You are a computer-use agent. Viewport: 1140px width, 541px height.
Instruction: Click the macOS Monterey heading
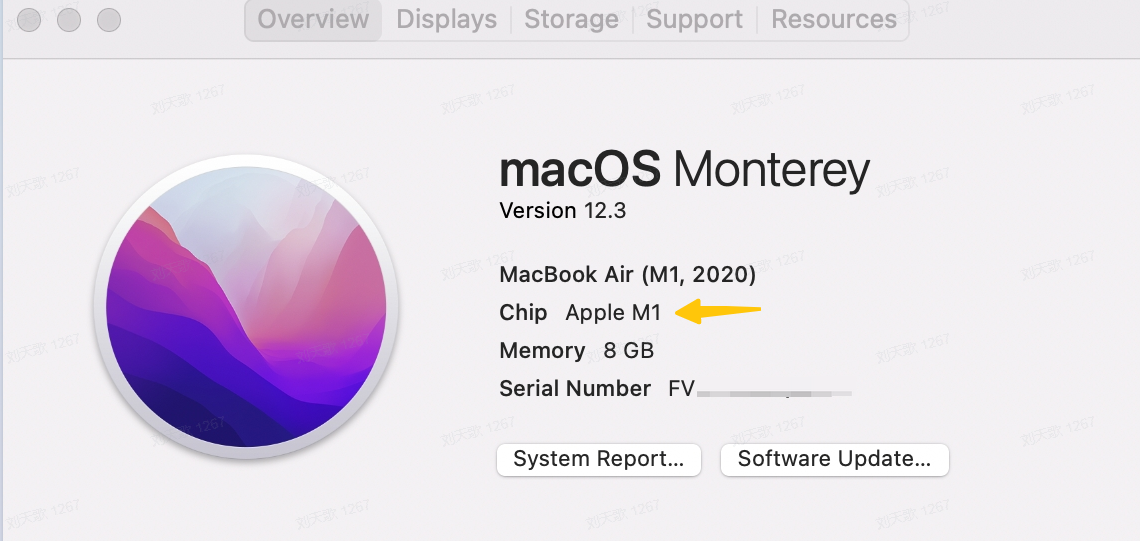(x=684, y=171)
